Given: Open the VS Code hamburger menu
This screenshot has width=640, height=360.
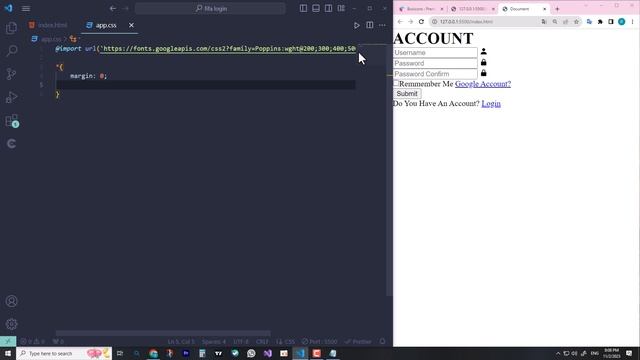Looking at the screenshot, I should pos(26,9).
